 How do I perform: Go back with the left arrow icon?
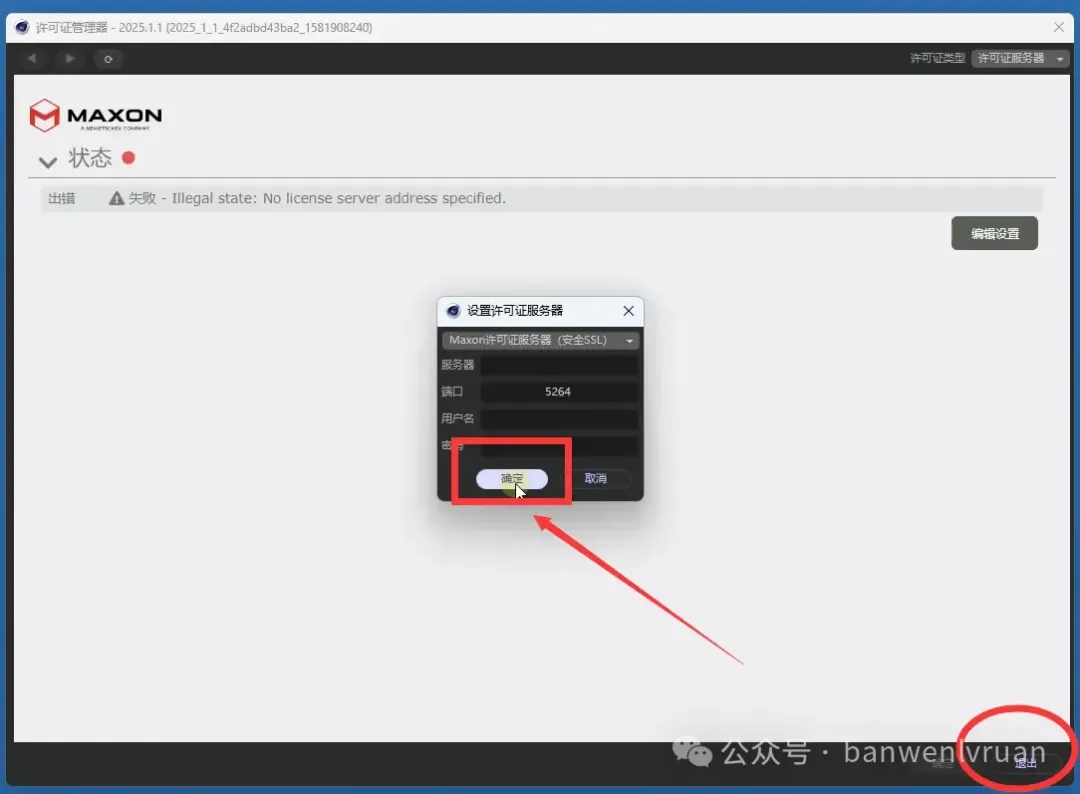click(32, 59)
